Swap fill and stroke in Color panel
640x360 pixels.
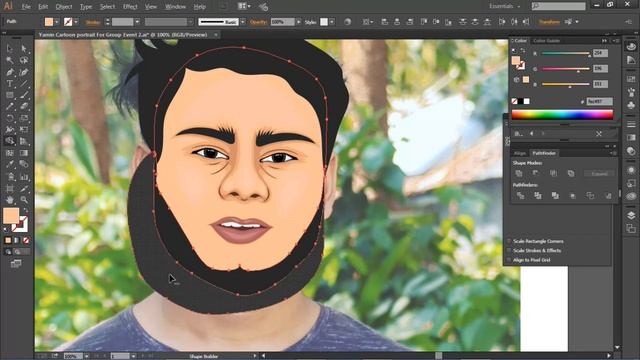(x=522, y=51)
